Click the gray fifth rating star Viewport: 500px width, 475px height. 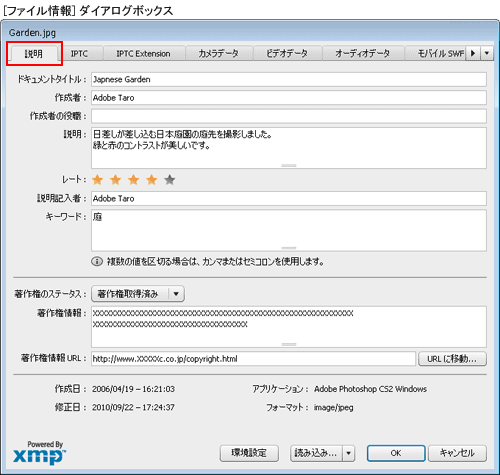(170, 180)
